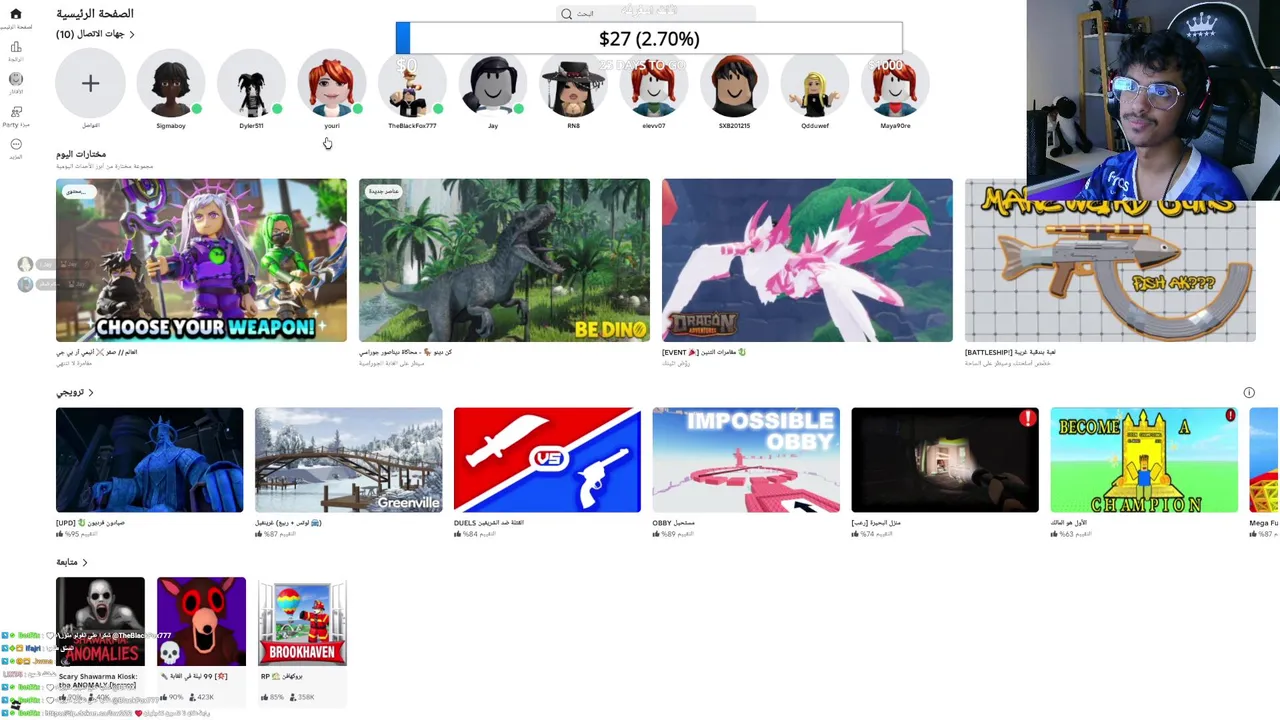
Task: Open the DUELS knife vs gun thumbnail
Action: 547,460
